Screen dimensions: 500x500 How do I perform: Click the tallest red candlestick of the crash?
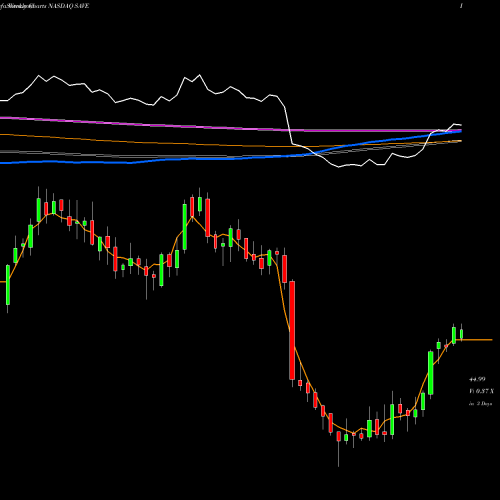[292, 330]
